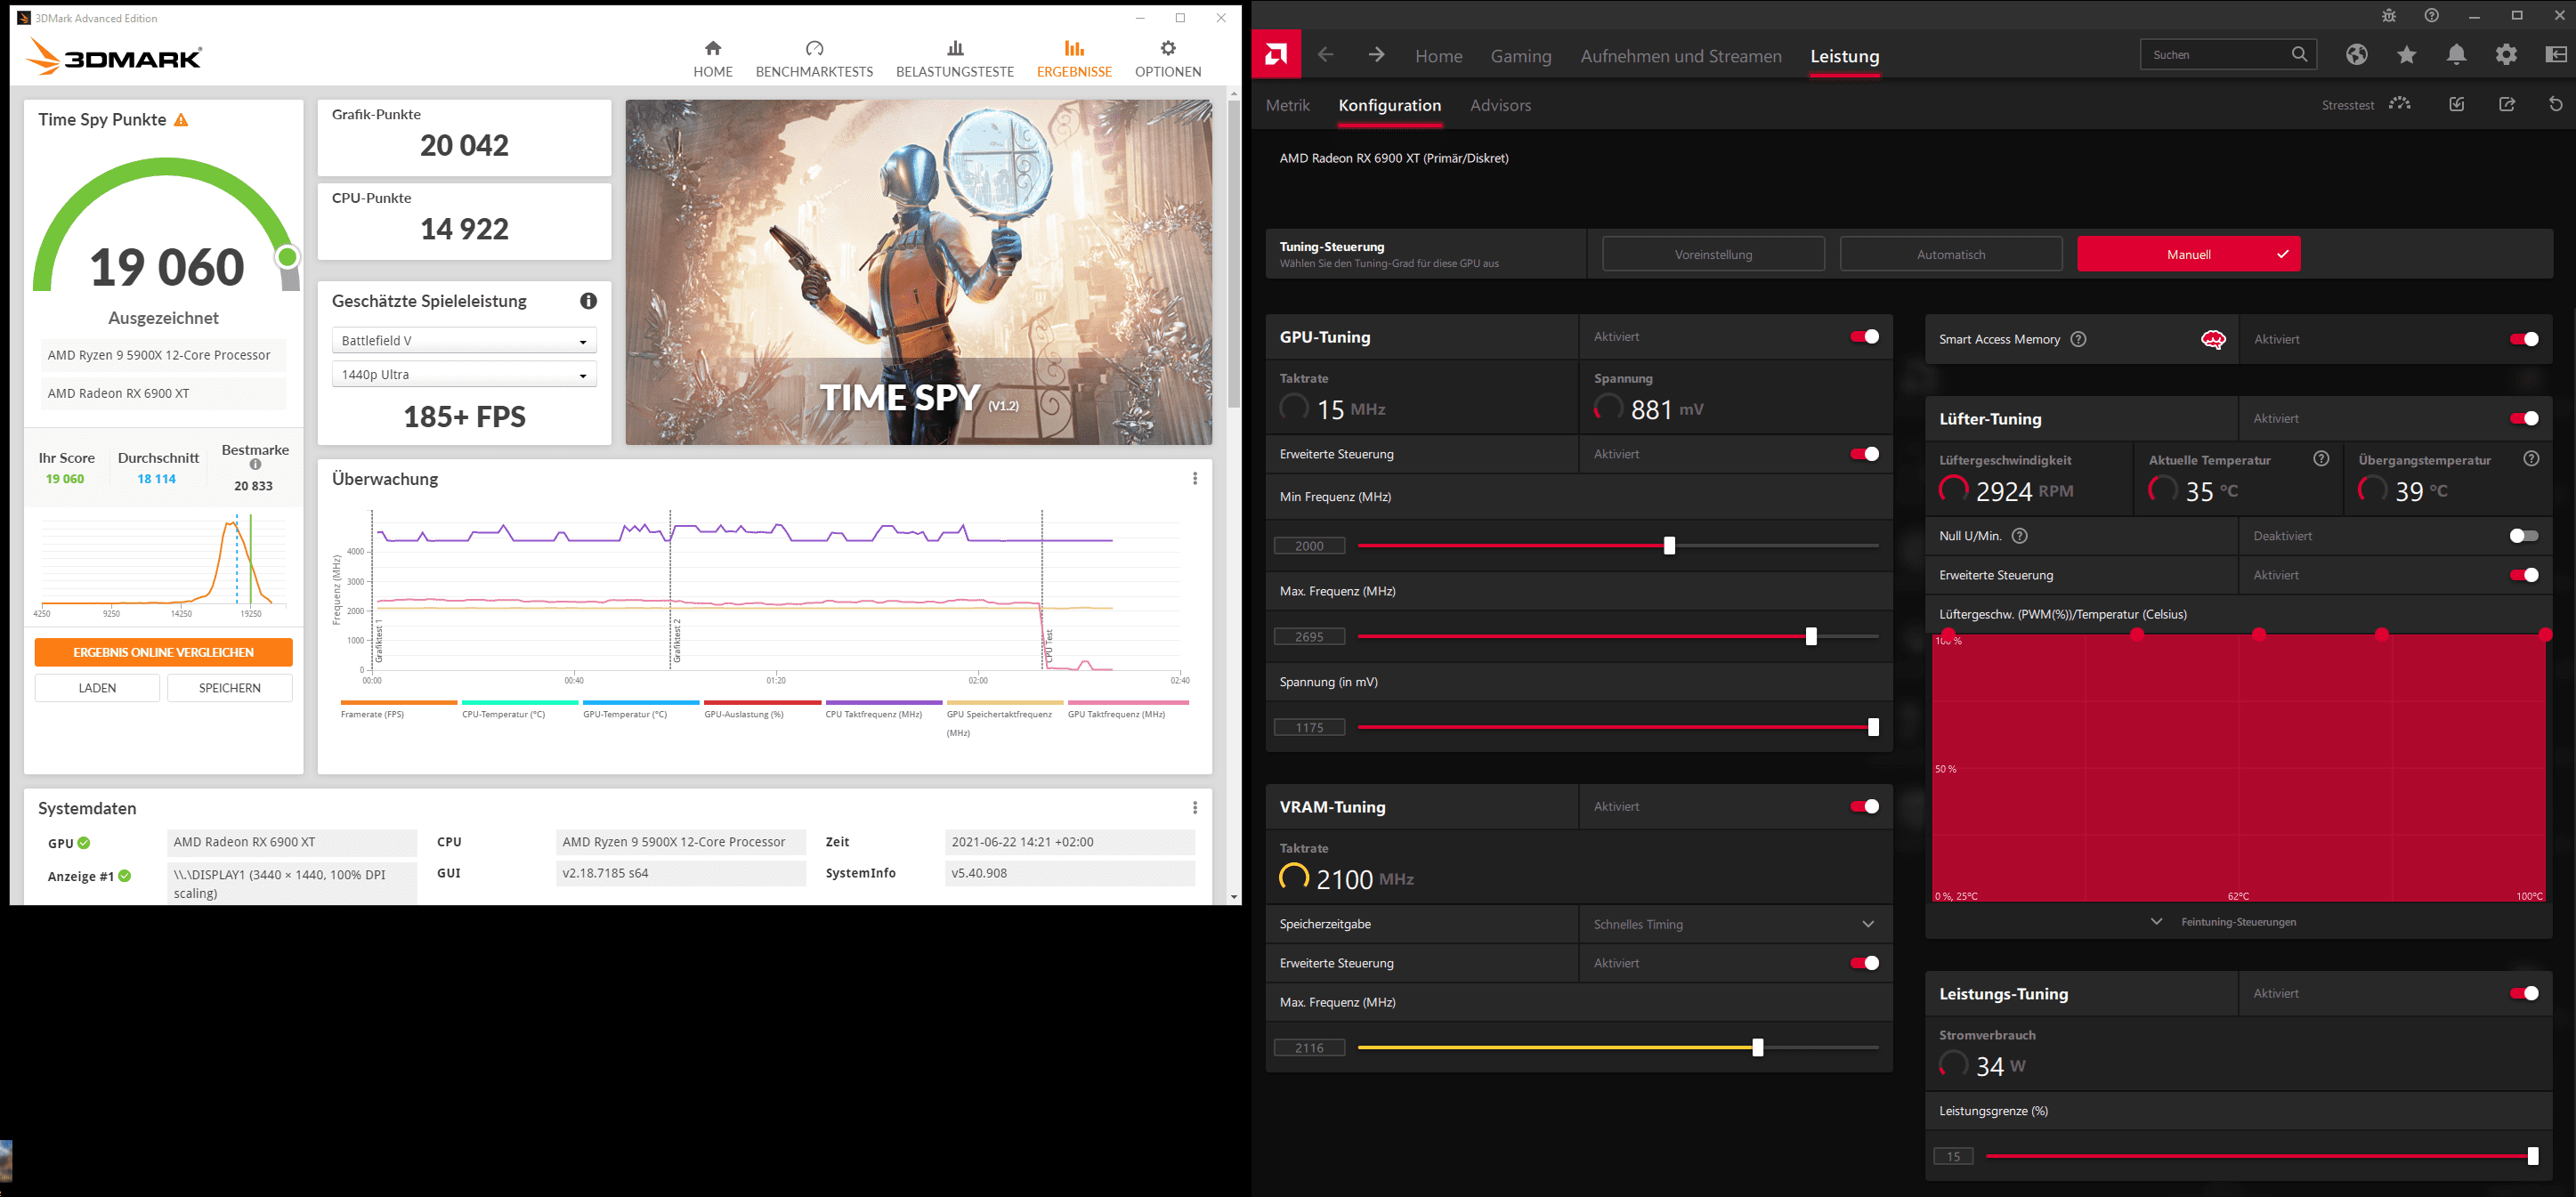The image size is (2576, 1197).
Task: Select Automatisch tuning mode
Action: click(1951, 254)
